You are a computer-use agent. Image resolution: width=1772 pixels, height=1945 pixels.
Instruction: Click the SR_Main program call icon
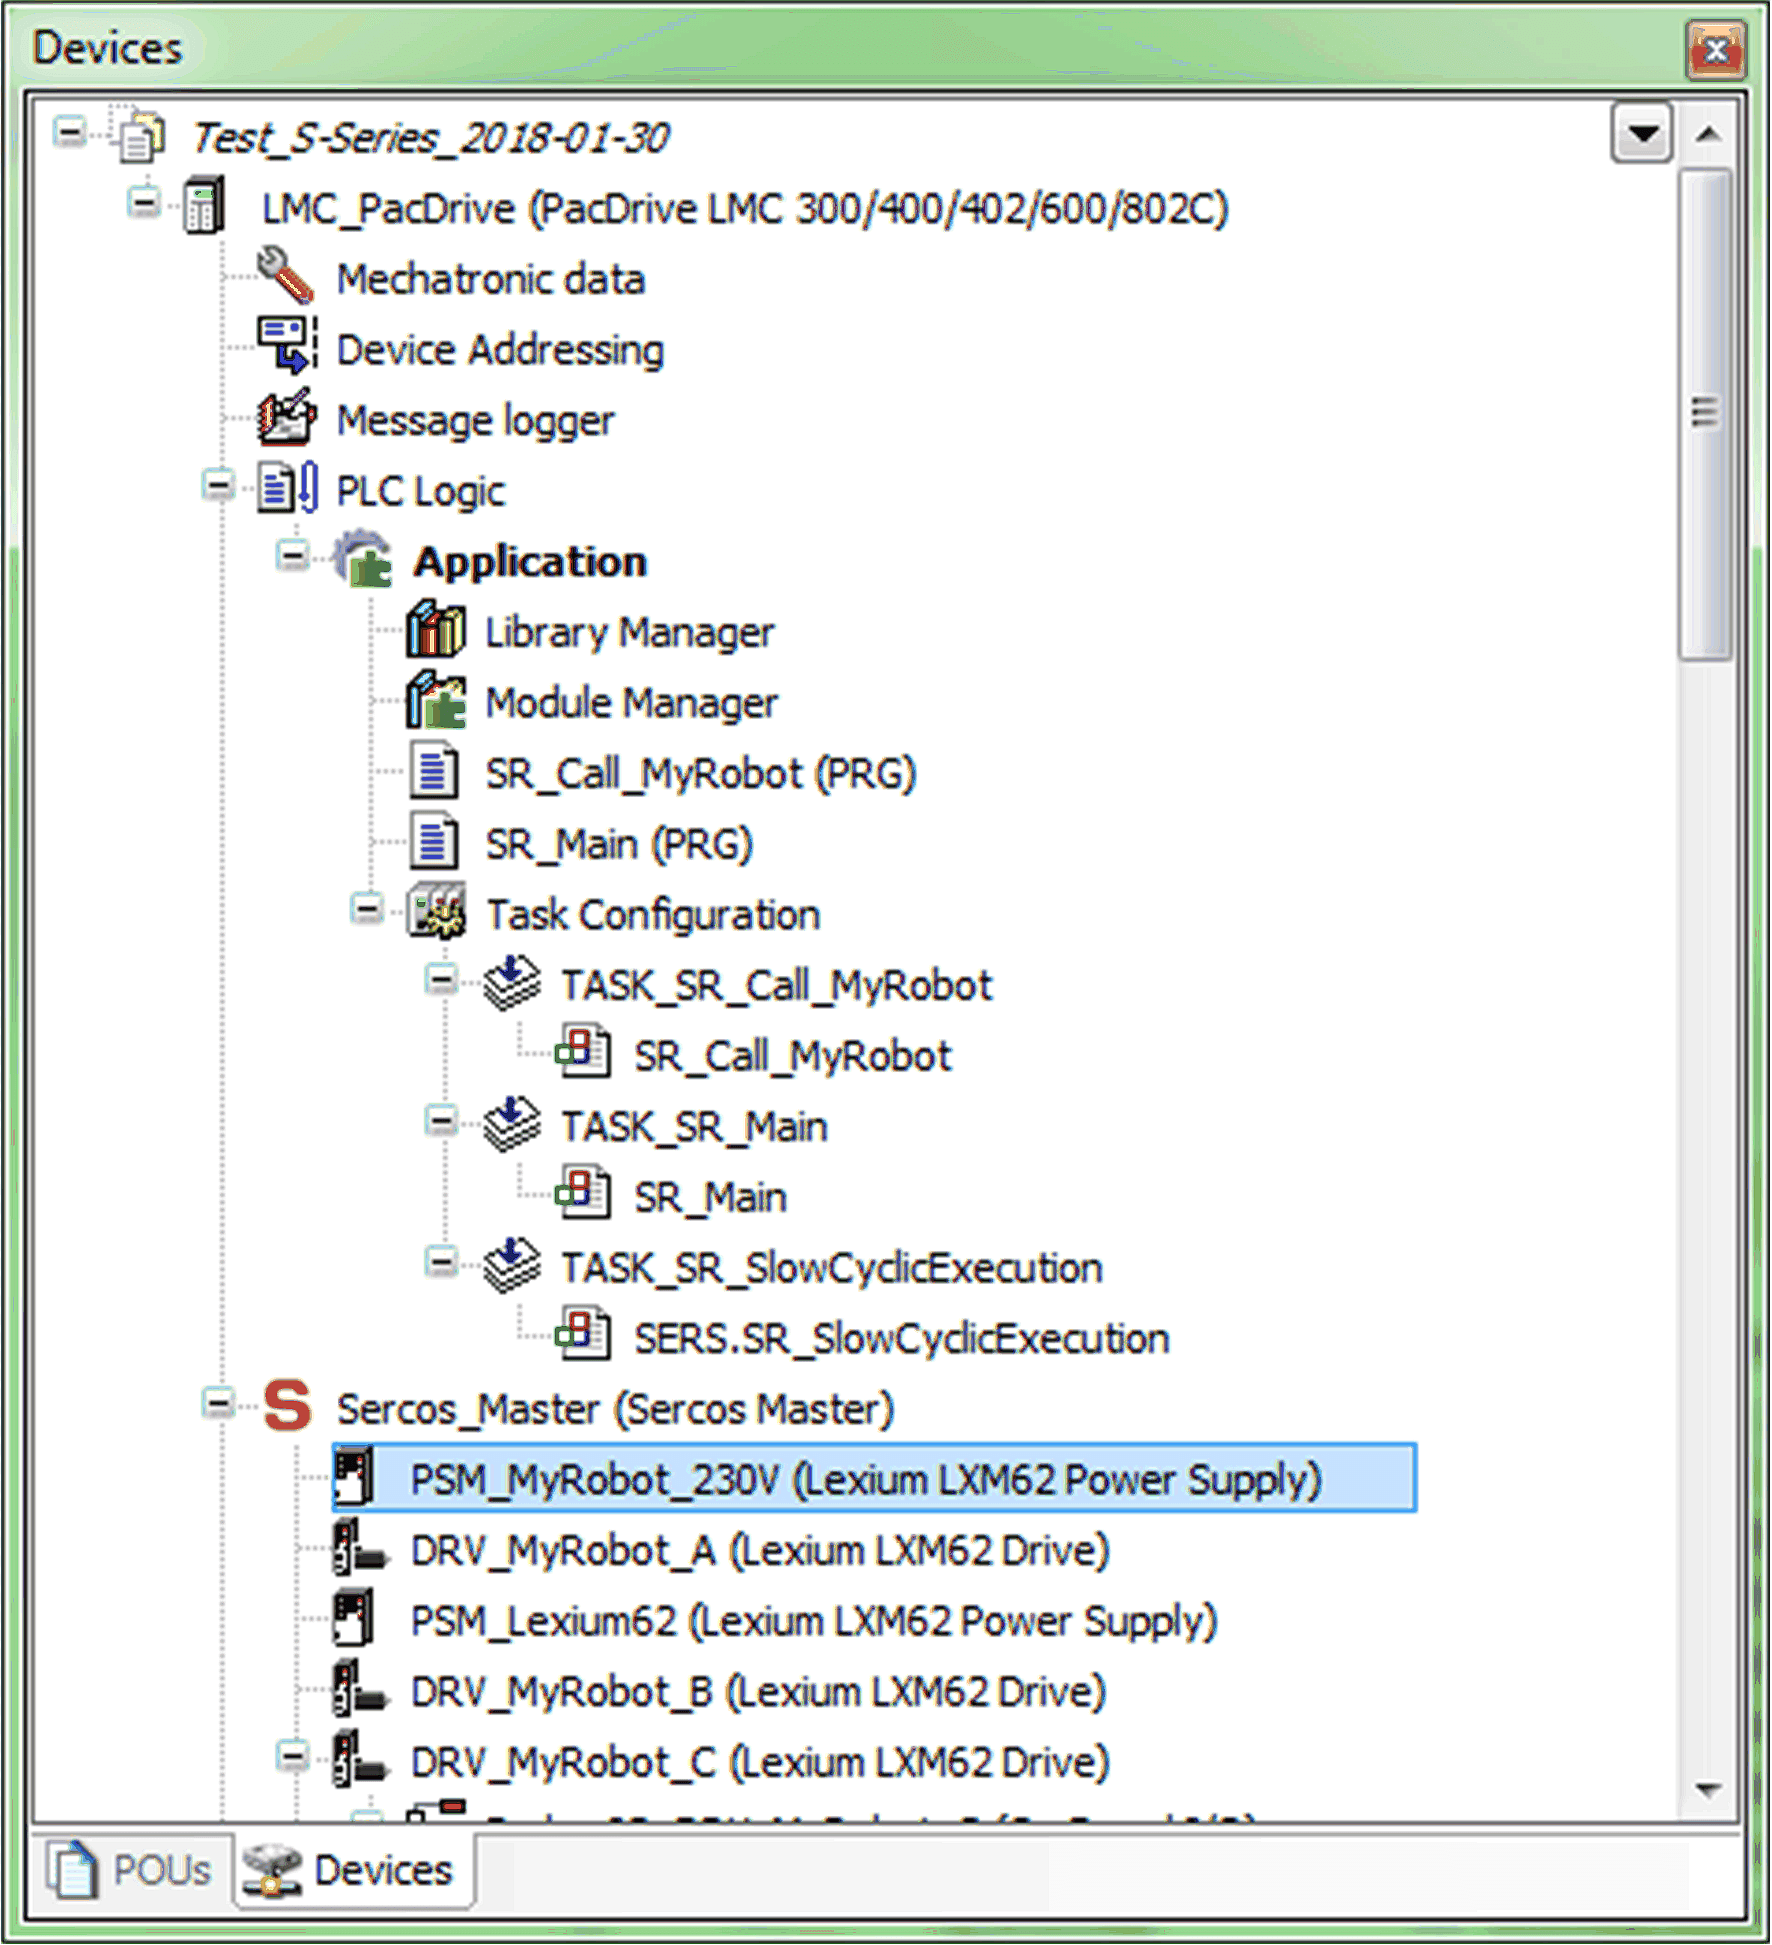pos(584,1194)
